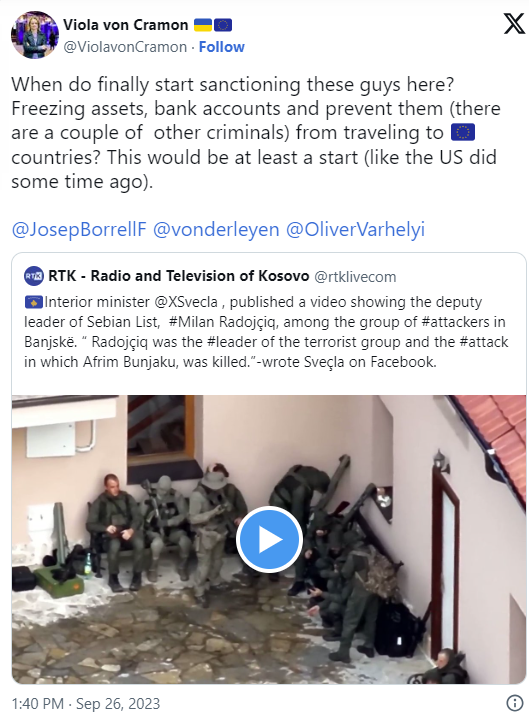Follow the @ViolavonCramon account
The width and height of the screenshot is (529, 714).
click(222, 47)
